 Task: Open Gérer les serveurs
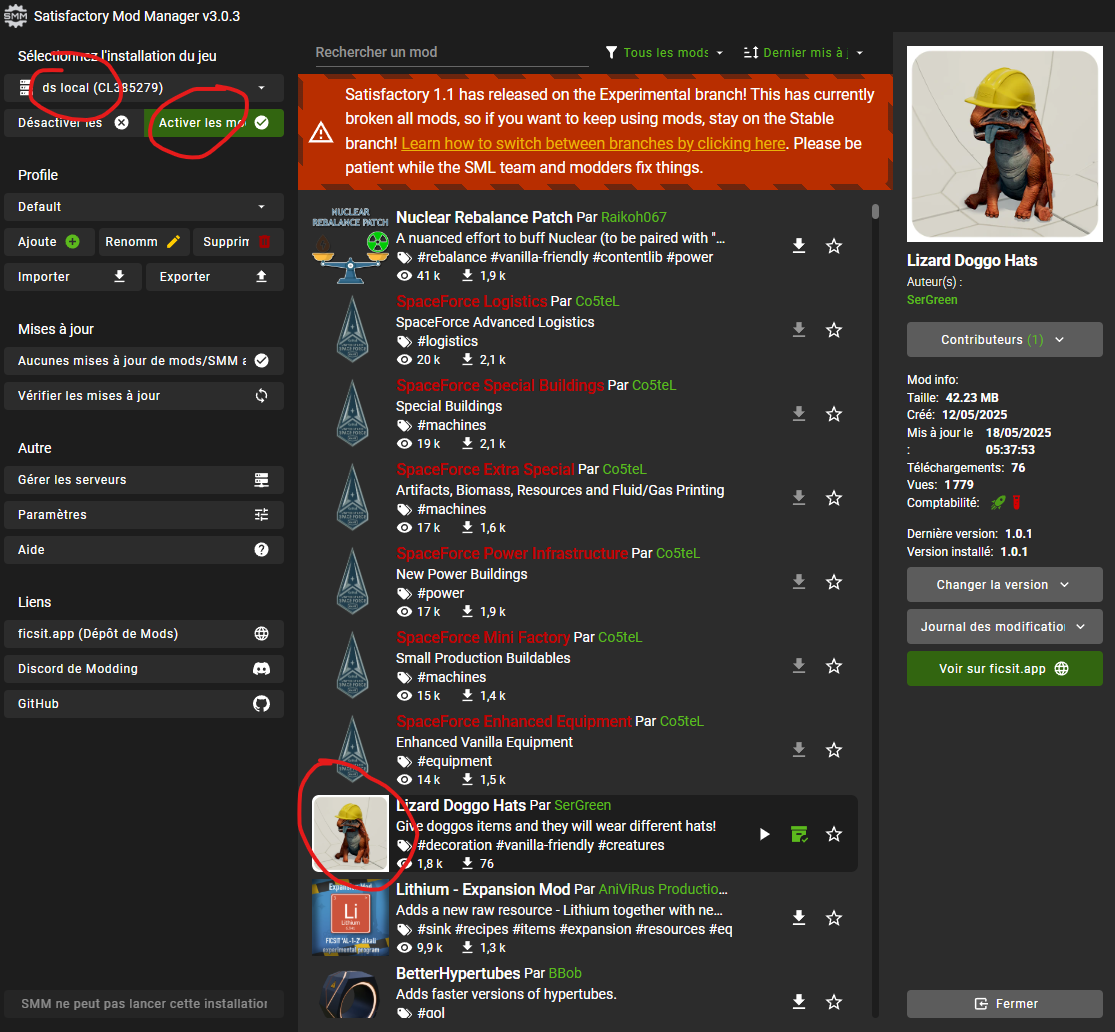pyautogui.click(x=144, y=479)
